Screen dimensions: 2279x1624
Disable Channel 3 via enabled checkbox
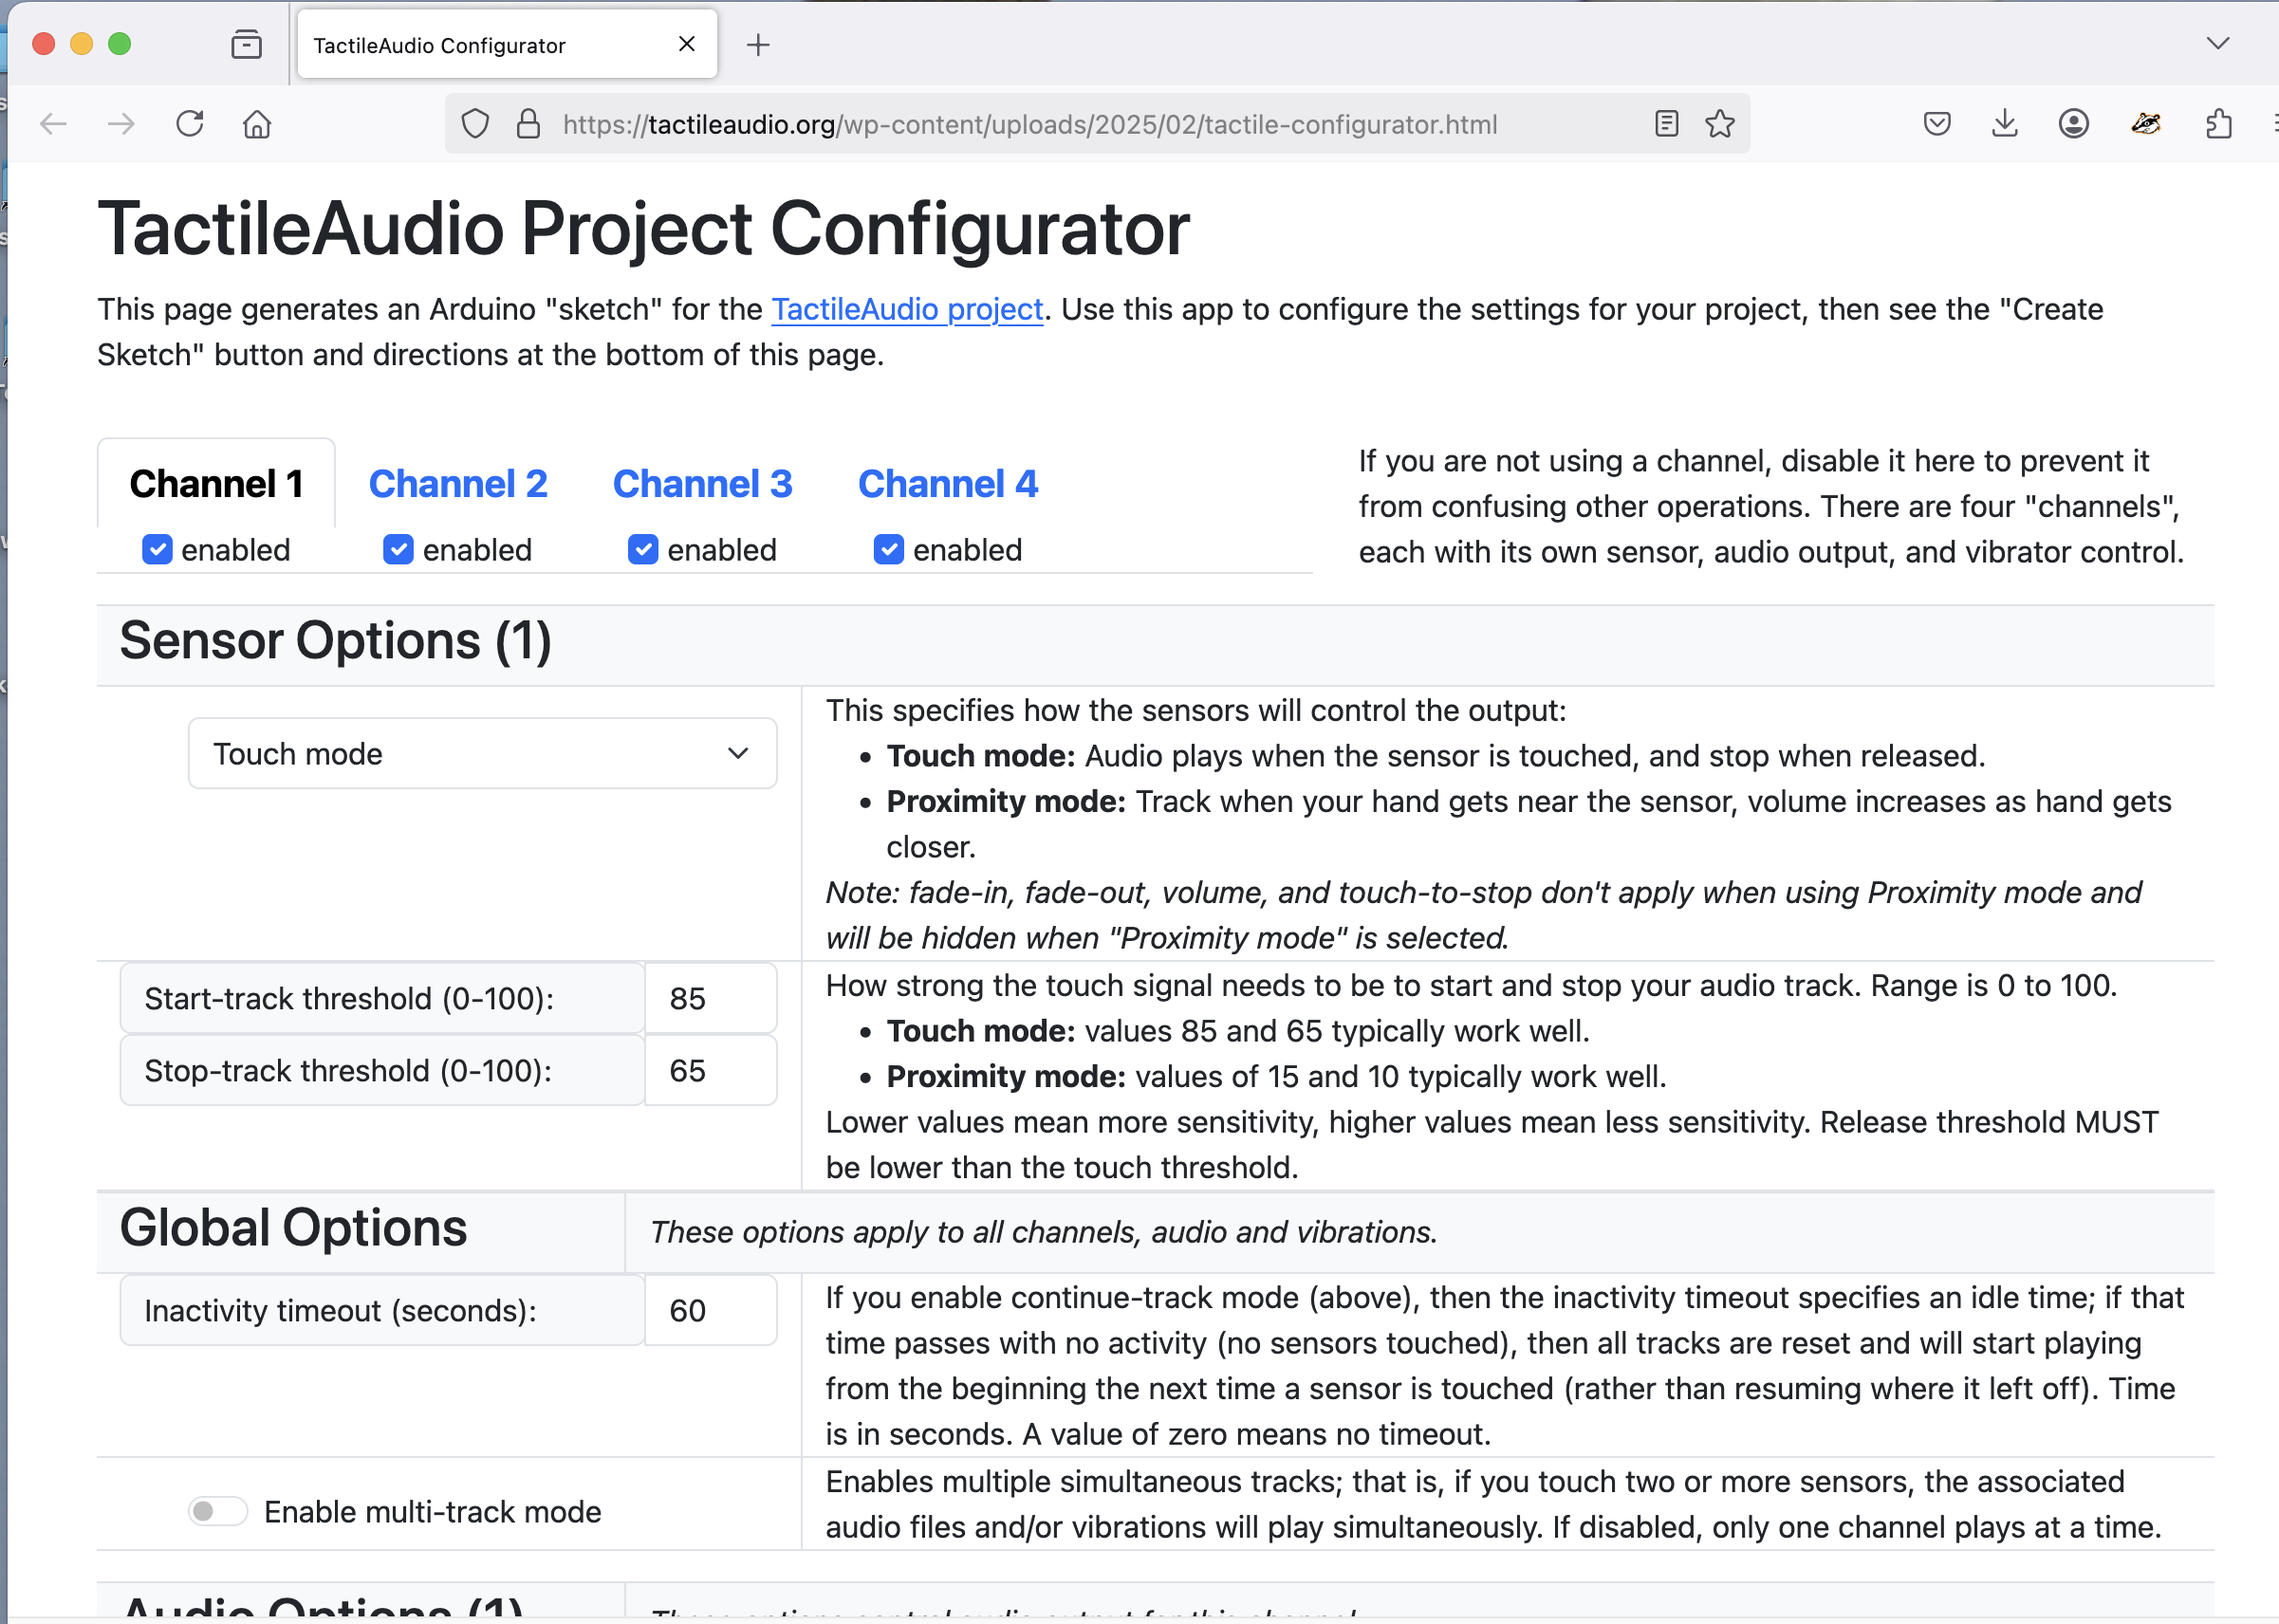click(x=643, y=550)
